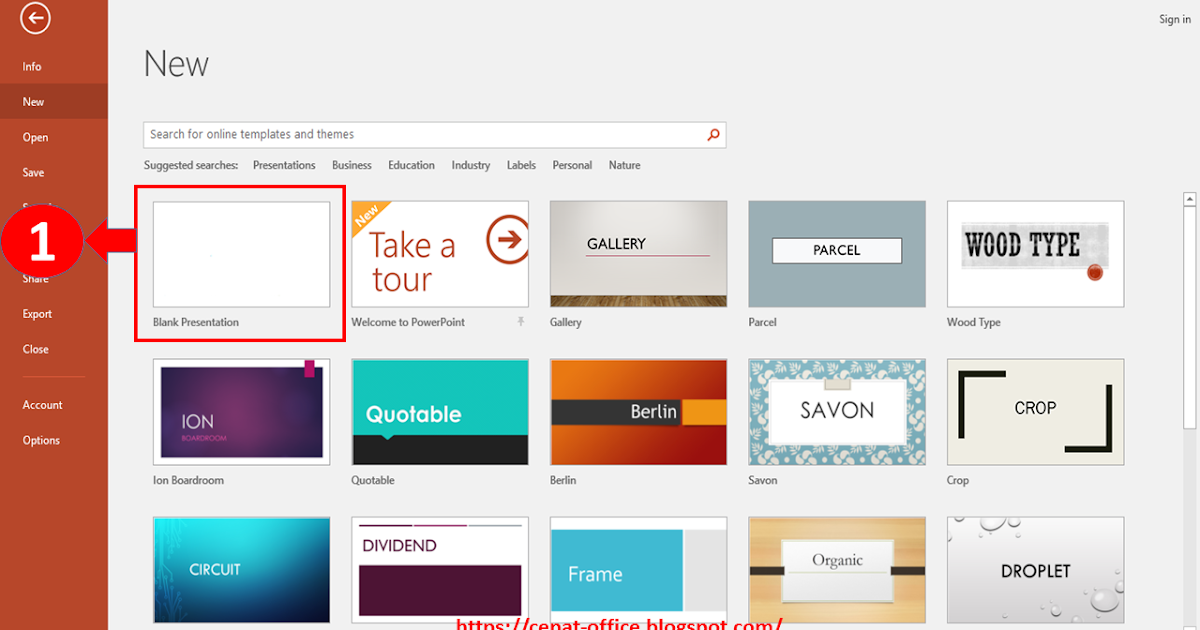Select the Ion Boardroom template

coord(241,412)
